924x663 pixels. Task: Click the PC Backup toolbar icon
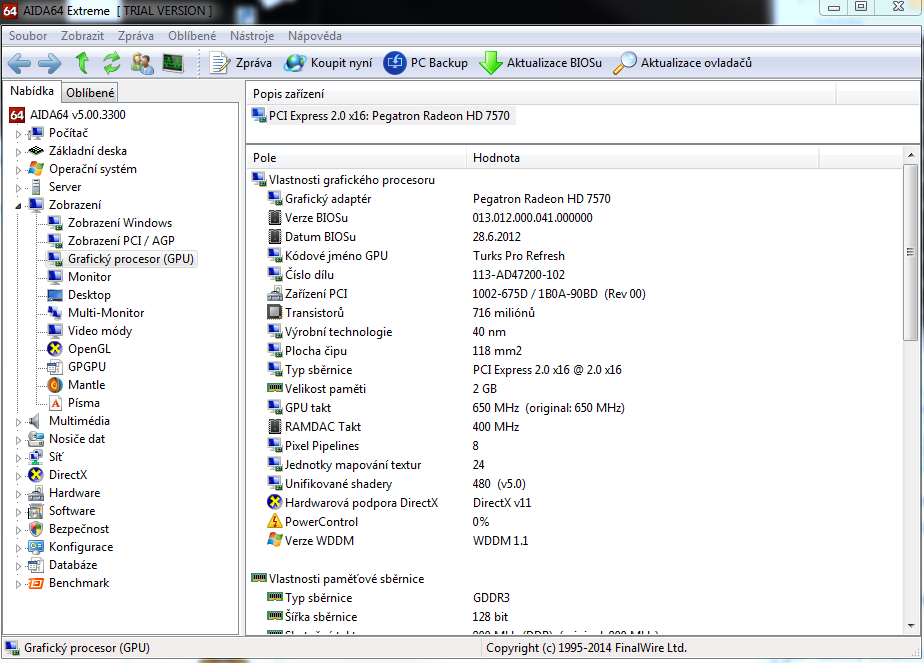(x=395, y=63)
